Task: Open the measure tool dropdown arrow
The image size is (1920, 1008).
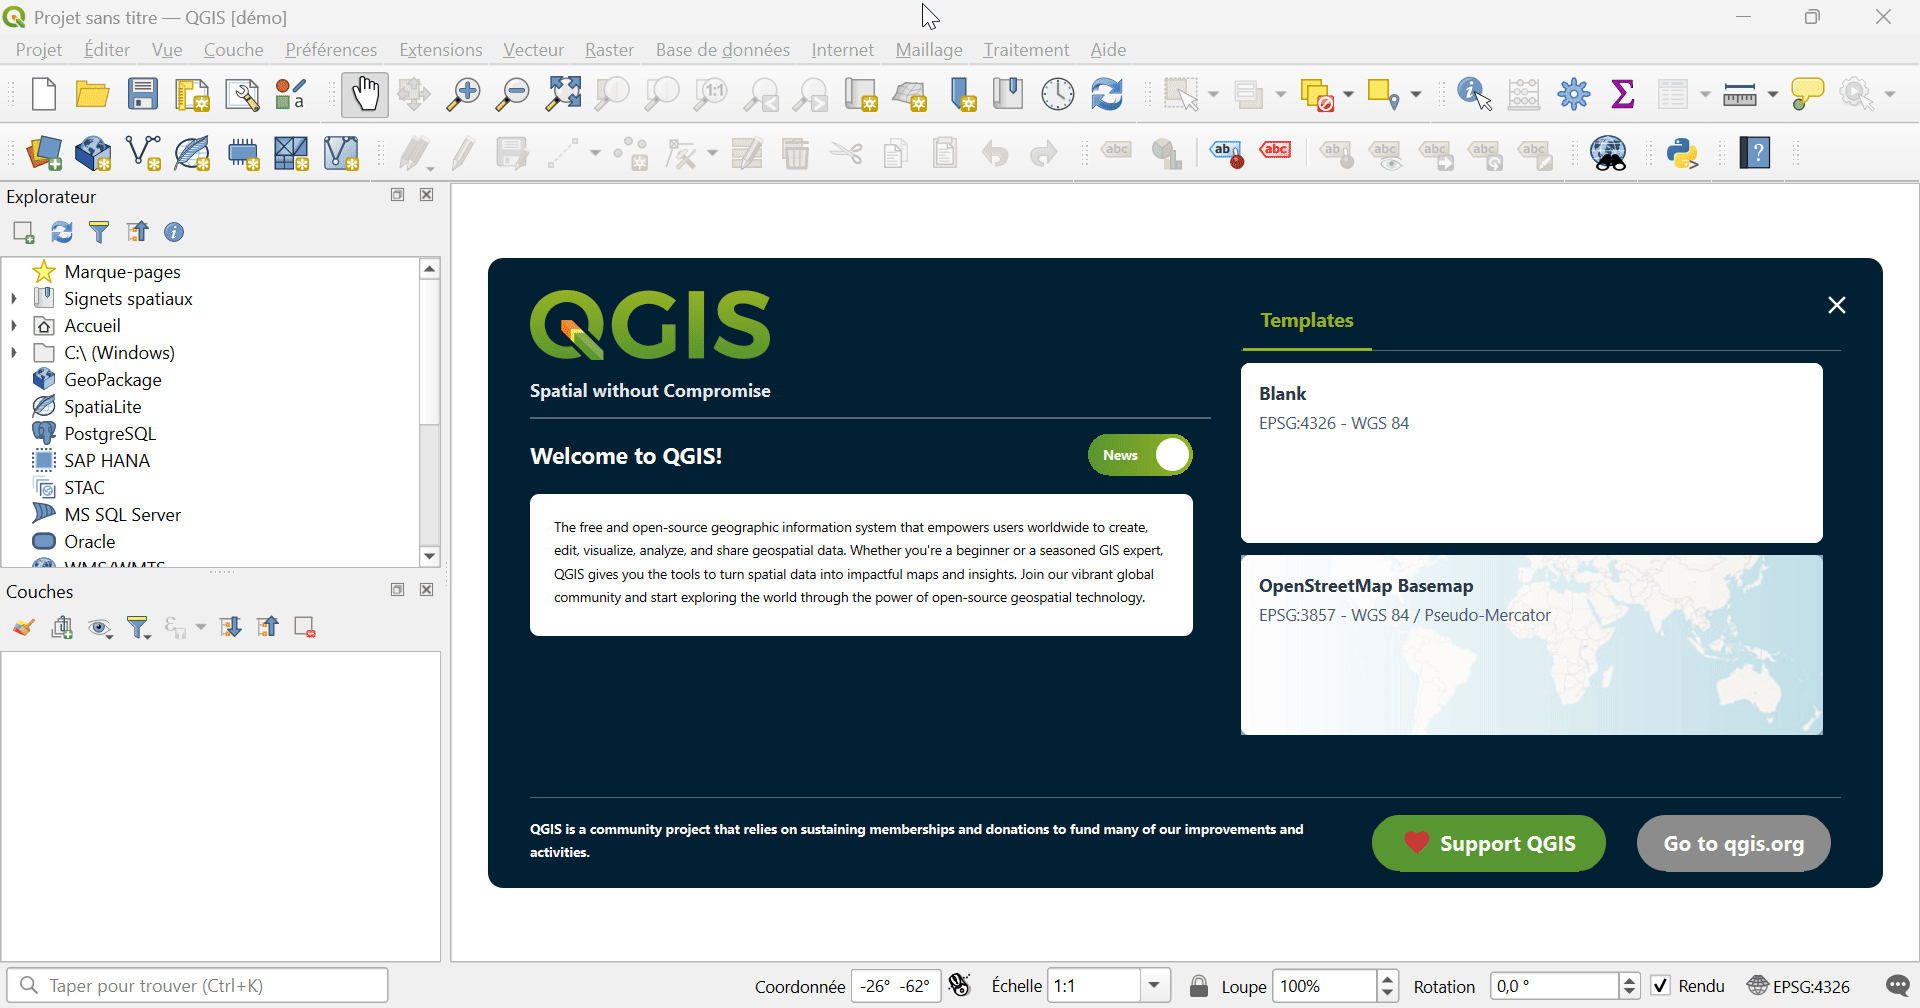Action: click(1773, 94)
